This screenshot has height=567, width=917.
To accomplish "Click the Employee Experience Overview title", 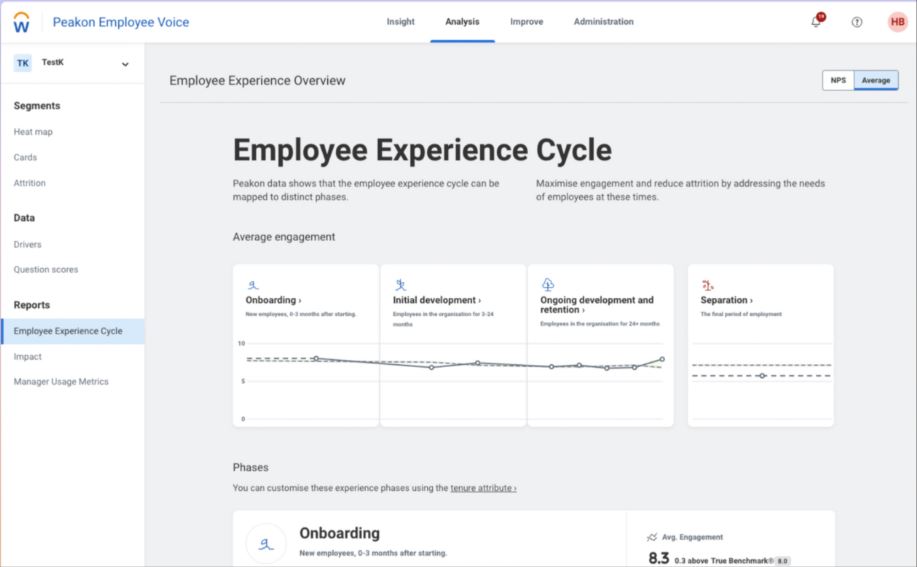I will pos(257,81).
